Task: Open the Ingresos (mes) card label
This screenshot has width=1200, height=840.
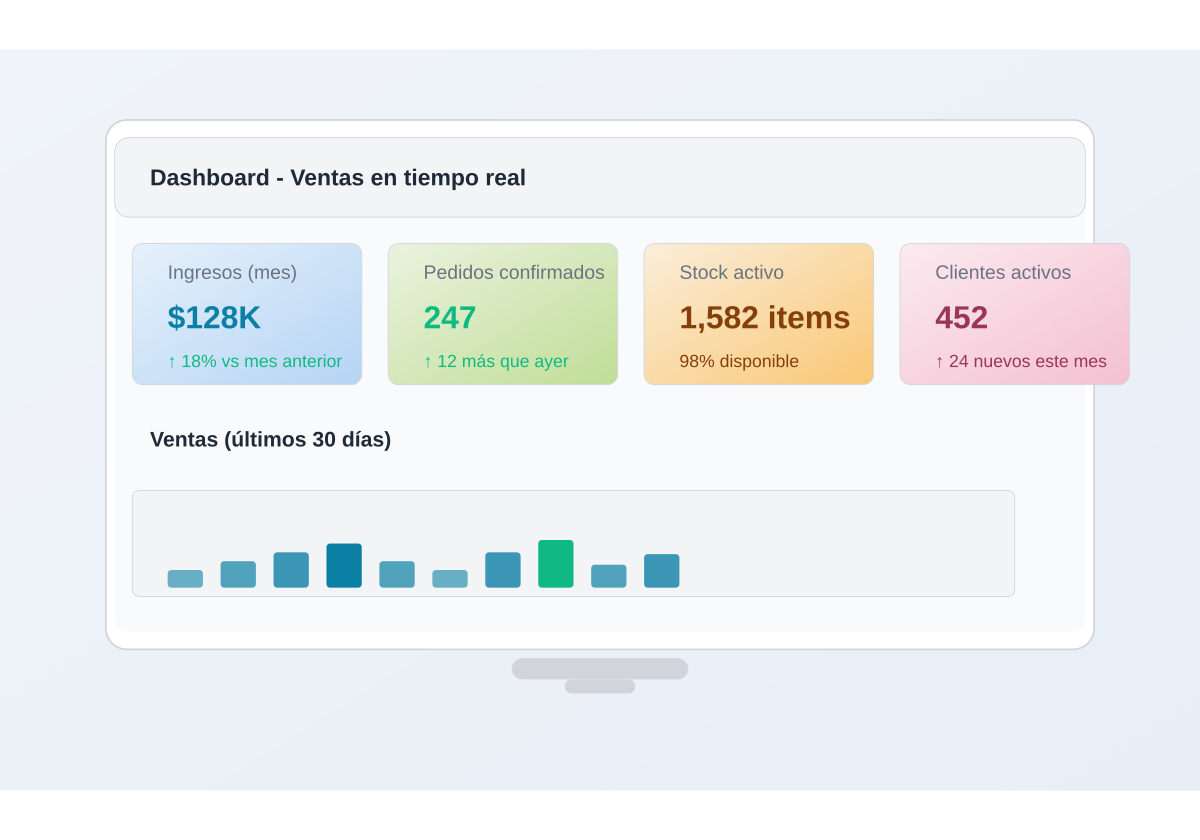Action: (232, 273)
